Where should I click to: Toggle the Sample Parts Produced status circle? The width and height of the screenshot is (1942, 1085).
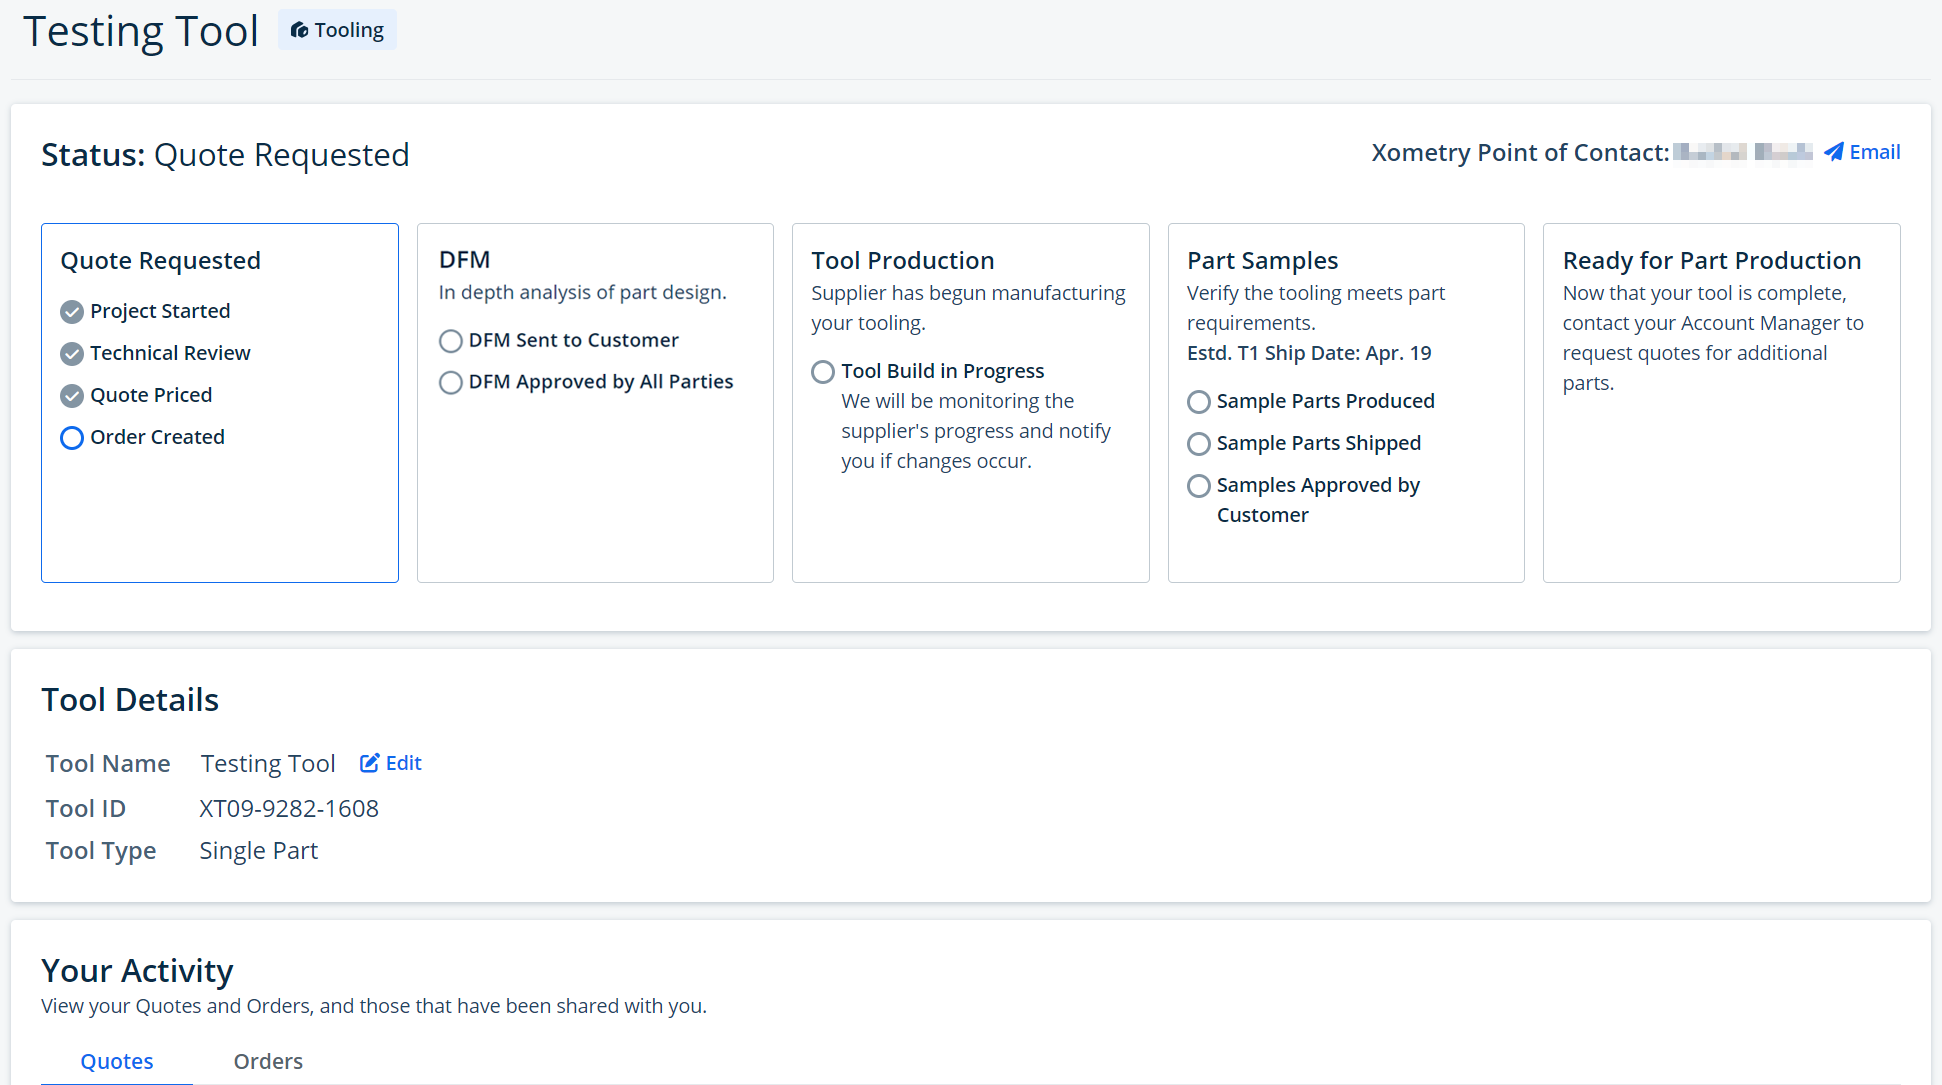(x=1198, y=401)
